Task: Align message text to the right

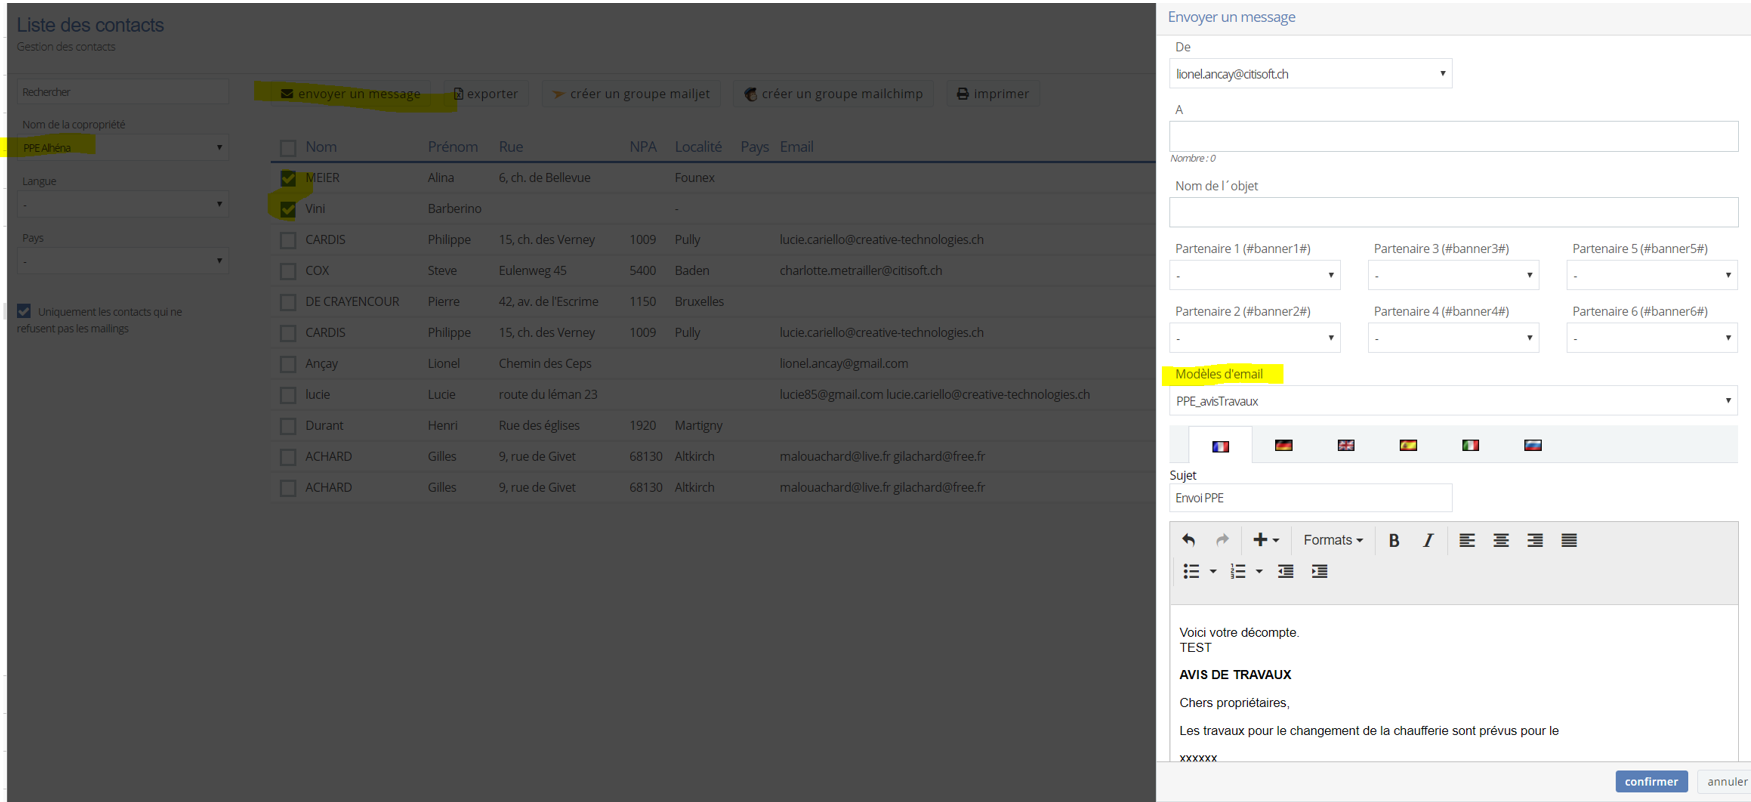Action: click(x=1534, y=540)
